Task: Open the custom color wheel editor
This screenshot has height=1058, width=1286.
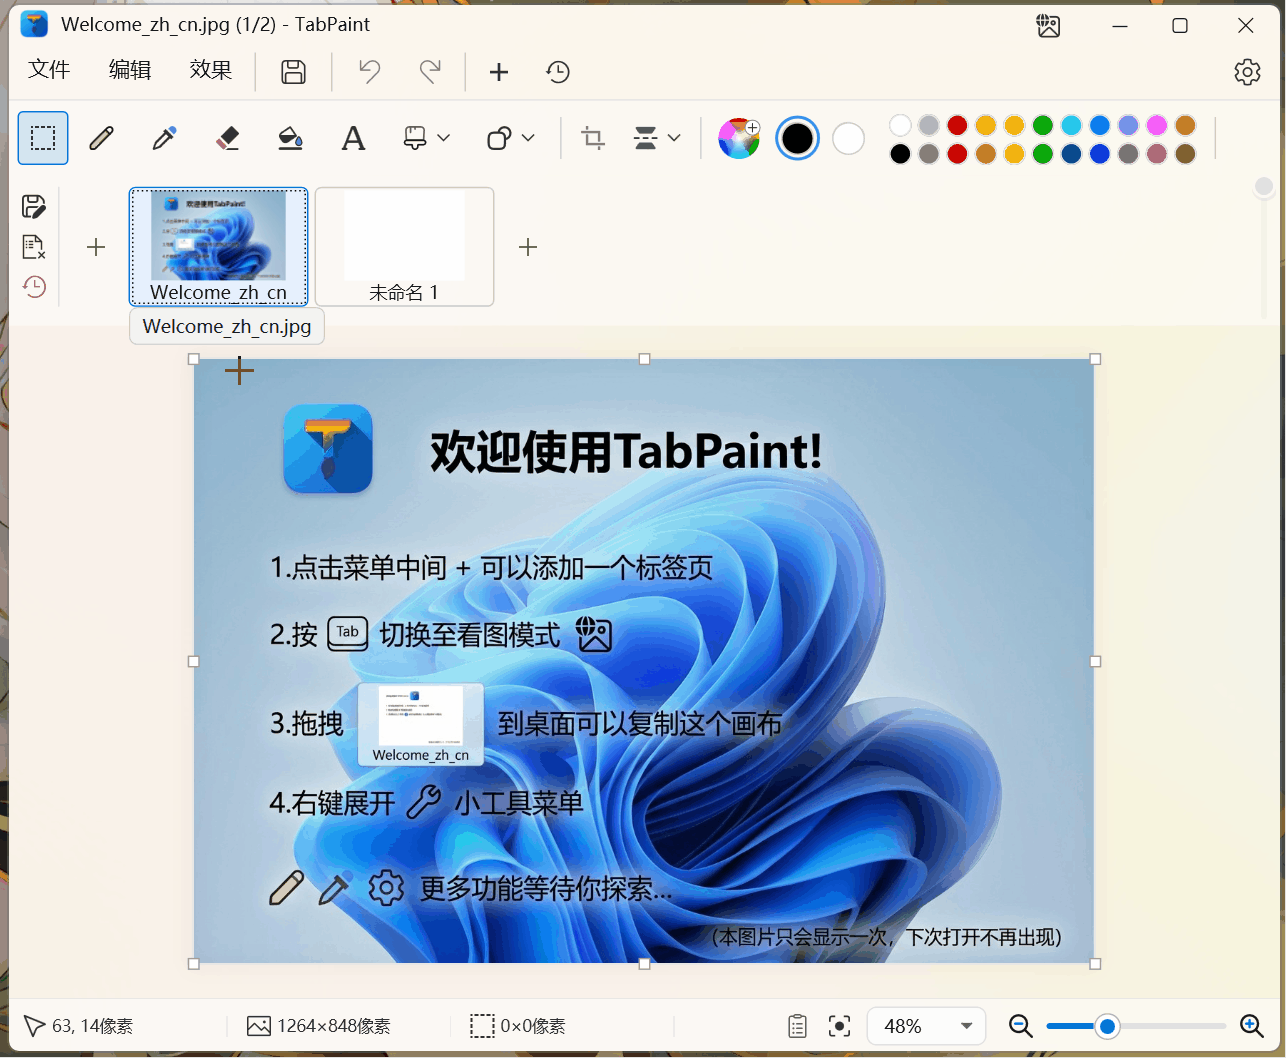Action: click(739, 138)
